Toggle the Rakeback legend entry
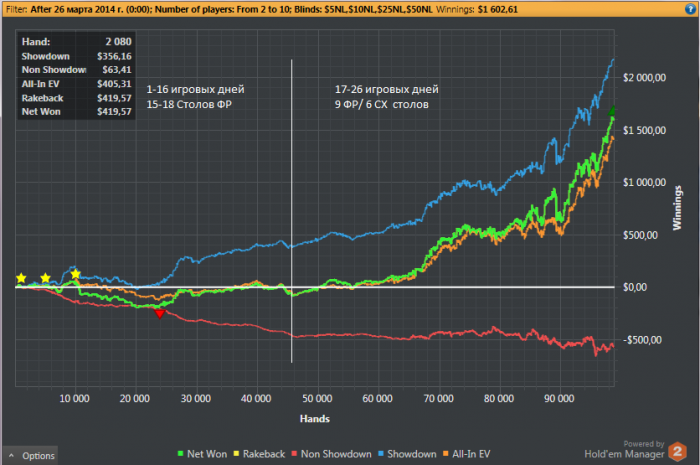 (259, 454)
